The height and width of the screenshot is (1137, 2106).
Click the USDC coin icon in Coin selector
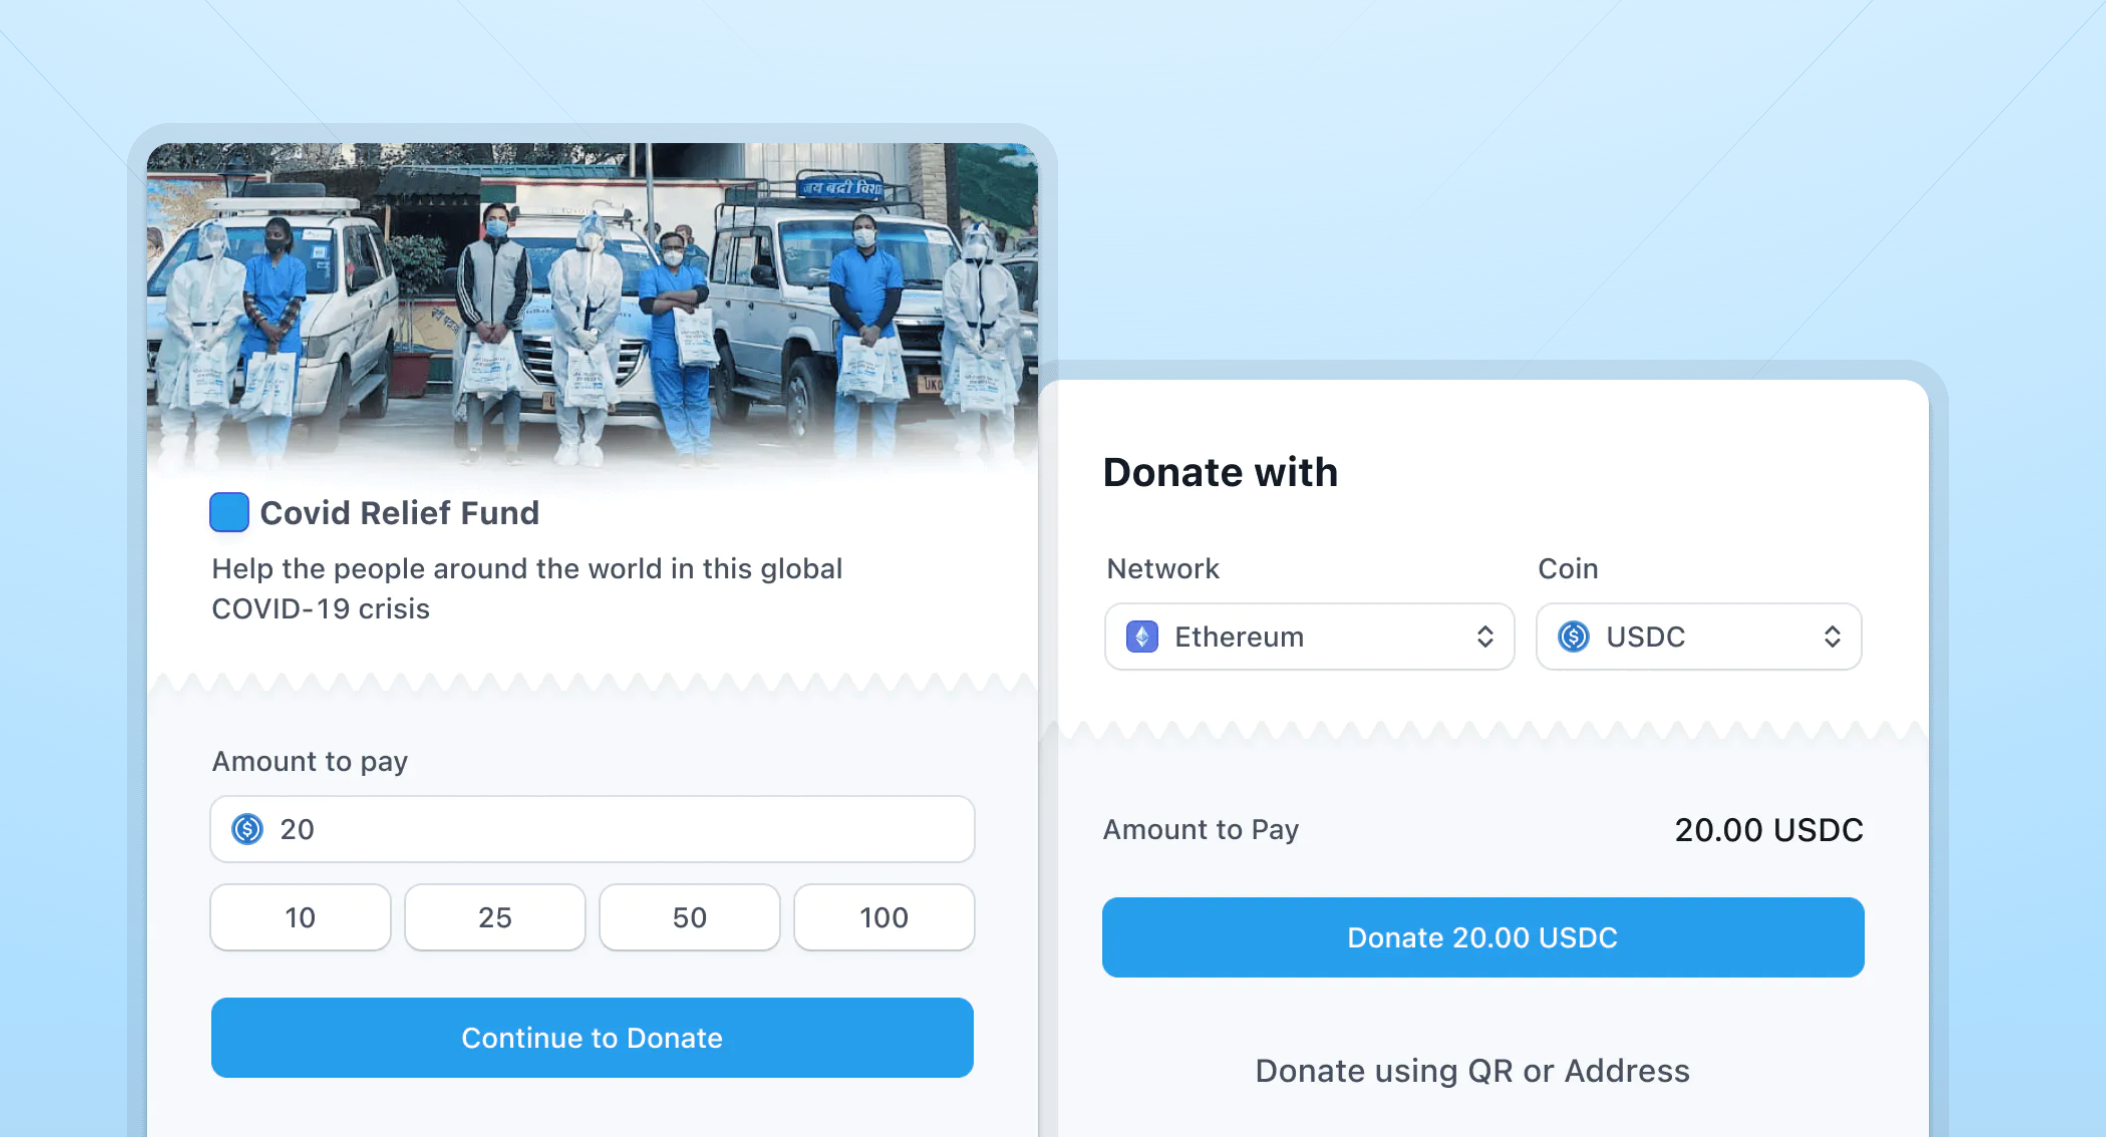(x=1574, y=636)
